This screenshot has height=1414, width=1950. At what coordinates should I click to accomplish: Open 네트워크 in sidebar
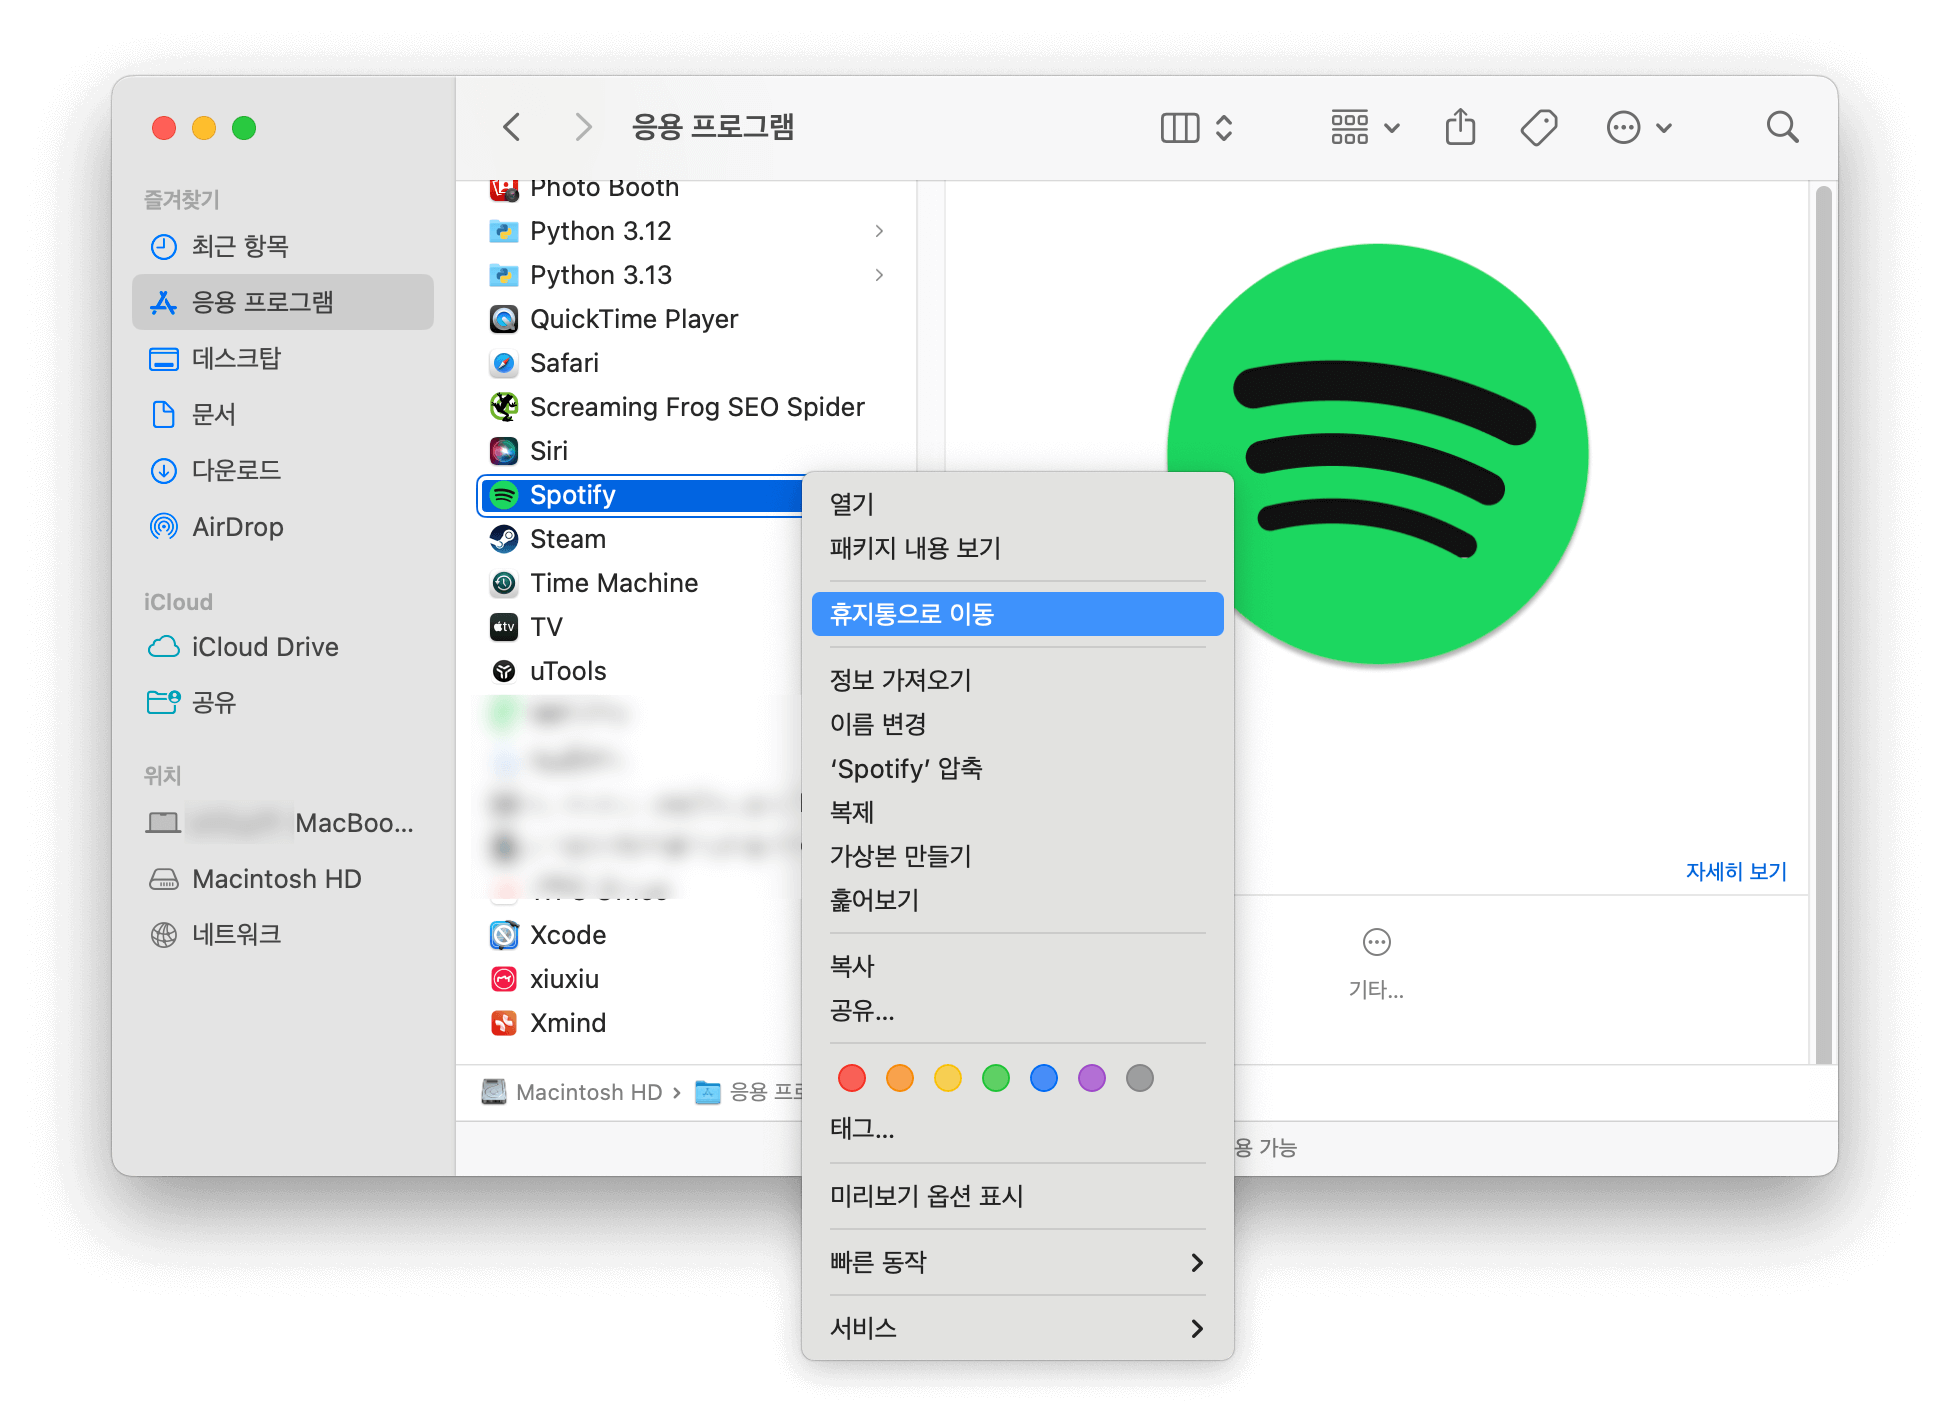(283, 935)
